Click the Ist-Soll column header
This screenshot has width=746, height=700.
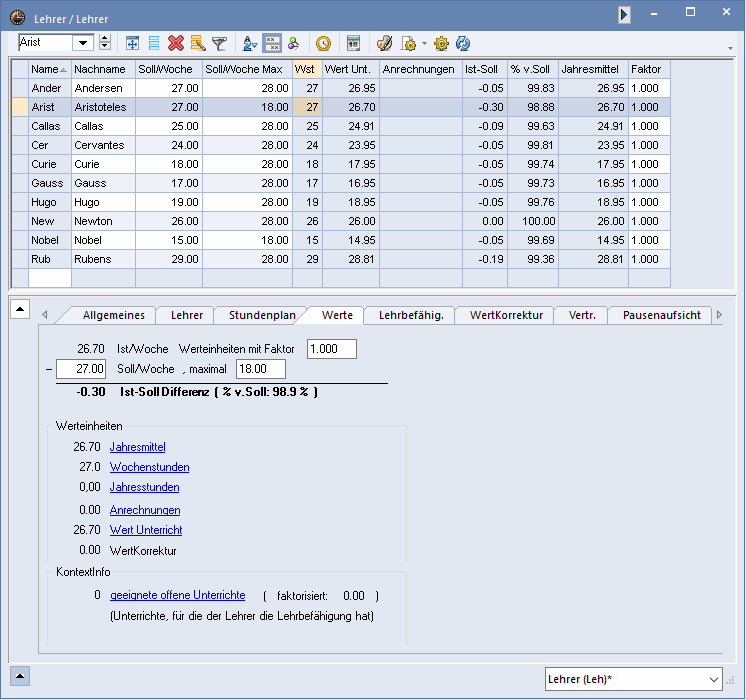click(485, 69)
